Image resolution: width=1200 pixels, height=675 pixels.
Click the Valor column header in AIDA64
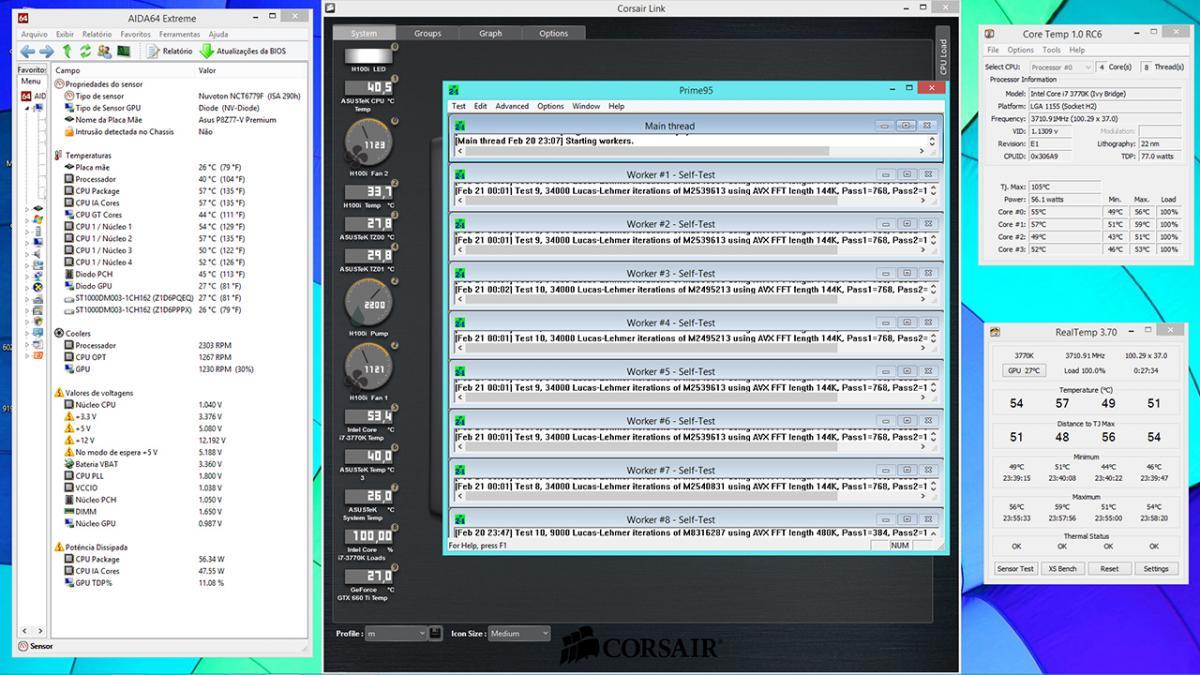point(252,71)
